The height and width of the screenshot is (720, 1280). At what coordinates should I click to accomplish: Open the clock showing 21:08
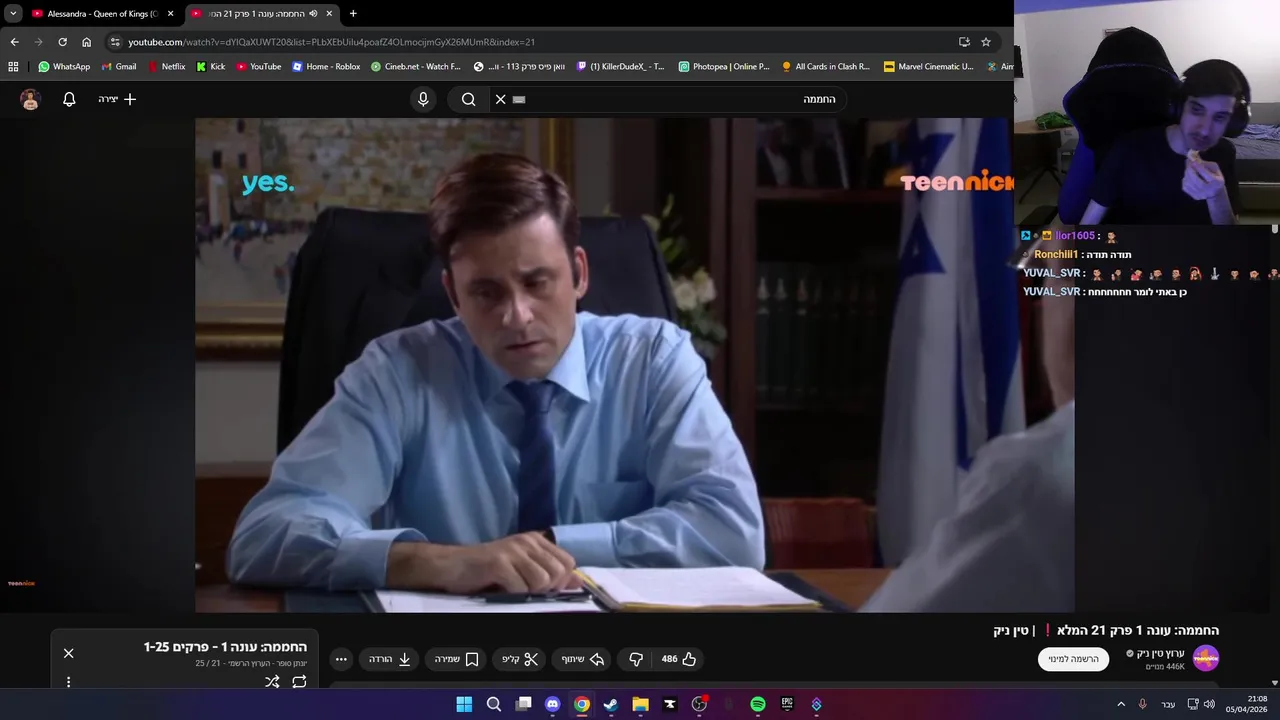1247,704
